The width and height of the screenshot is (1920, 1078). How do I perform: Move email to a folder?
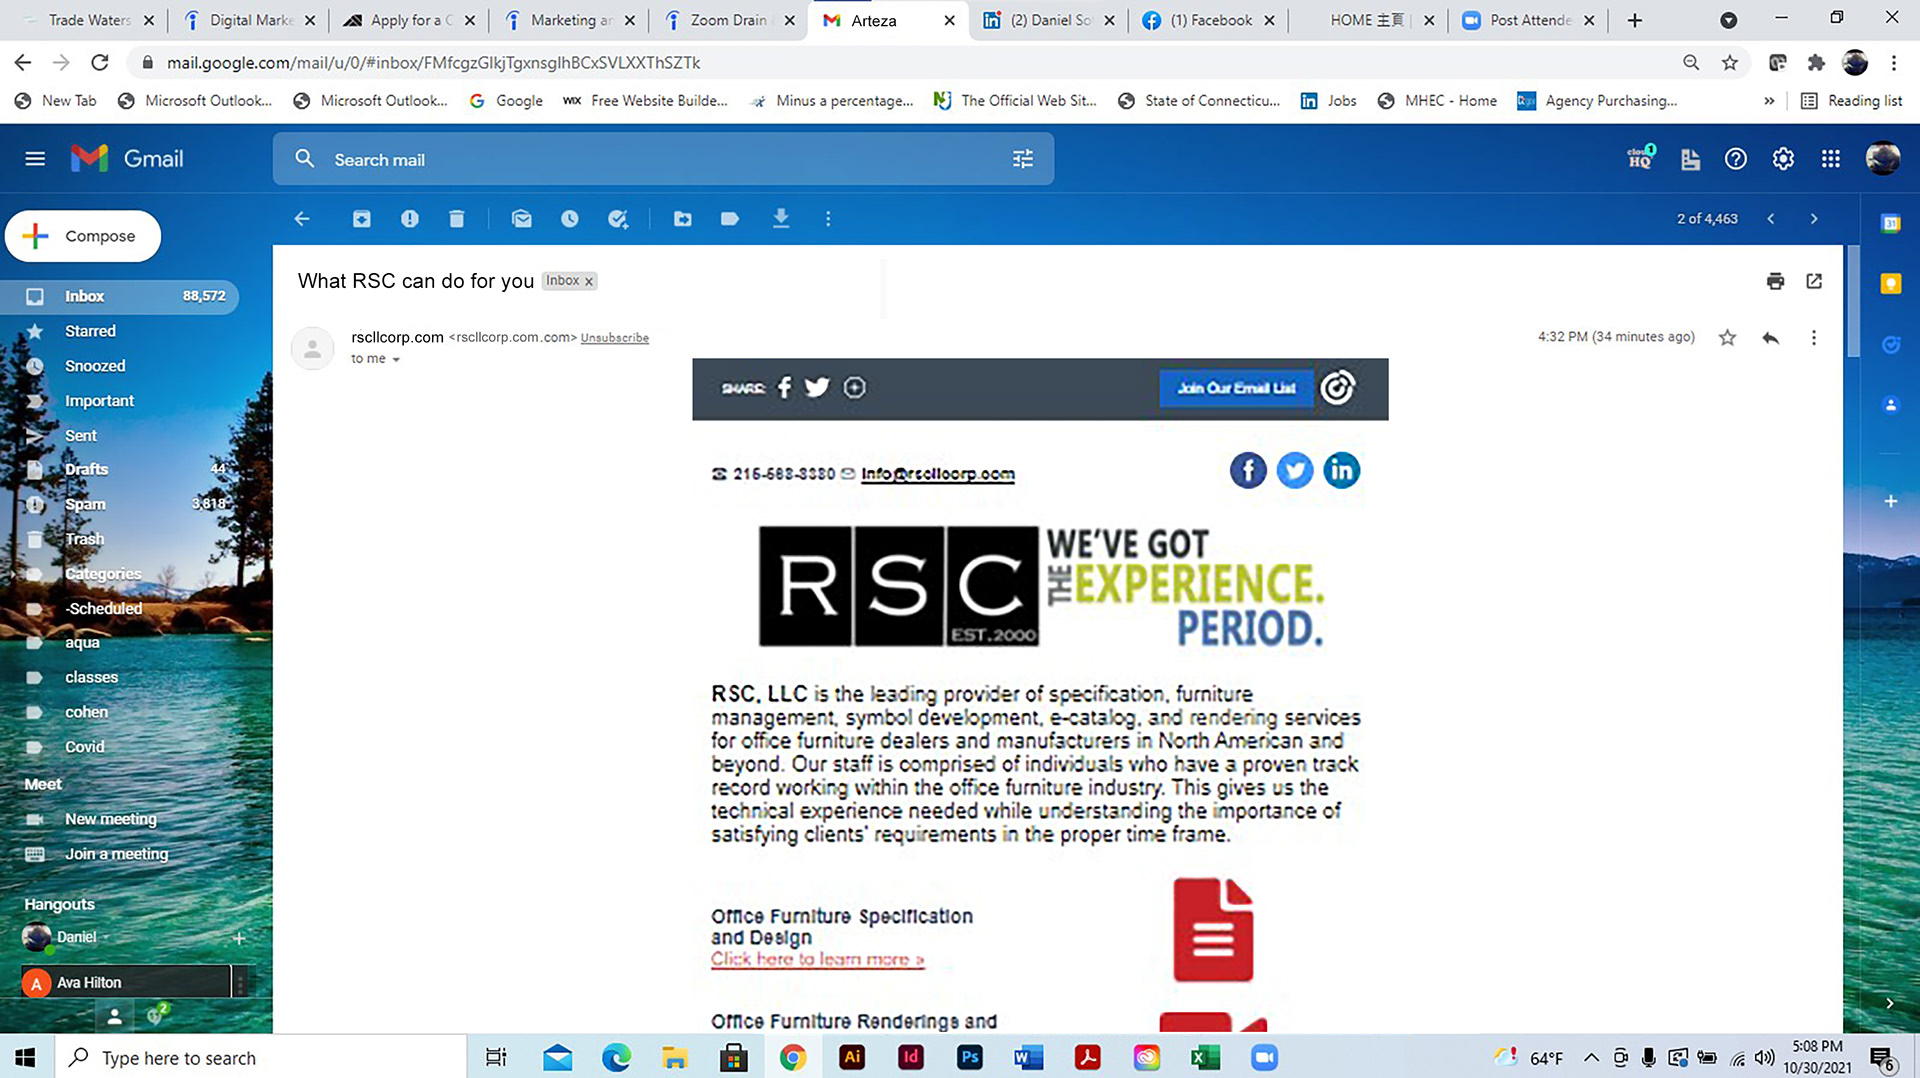[683, 219]
